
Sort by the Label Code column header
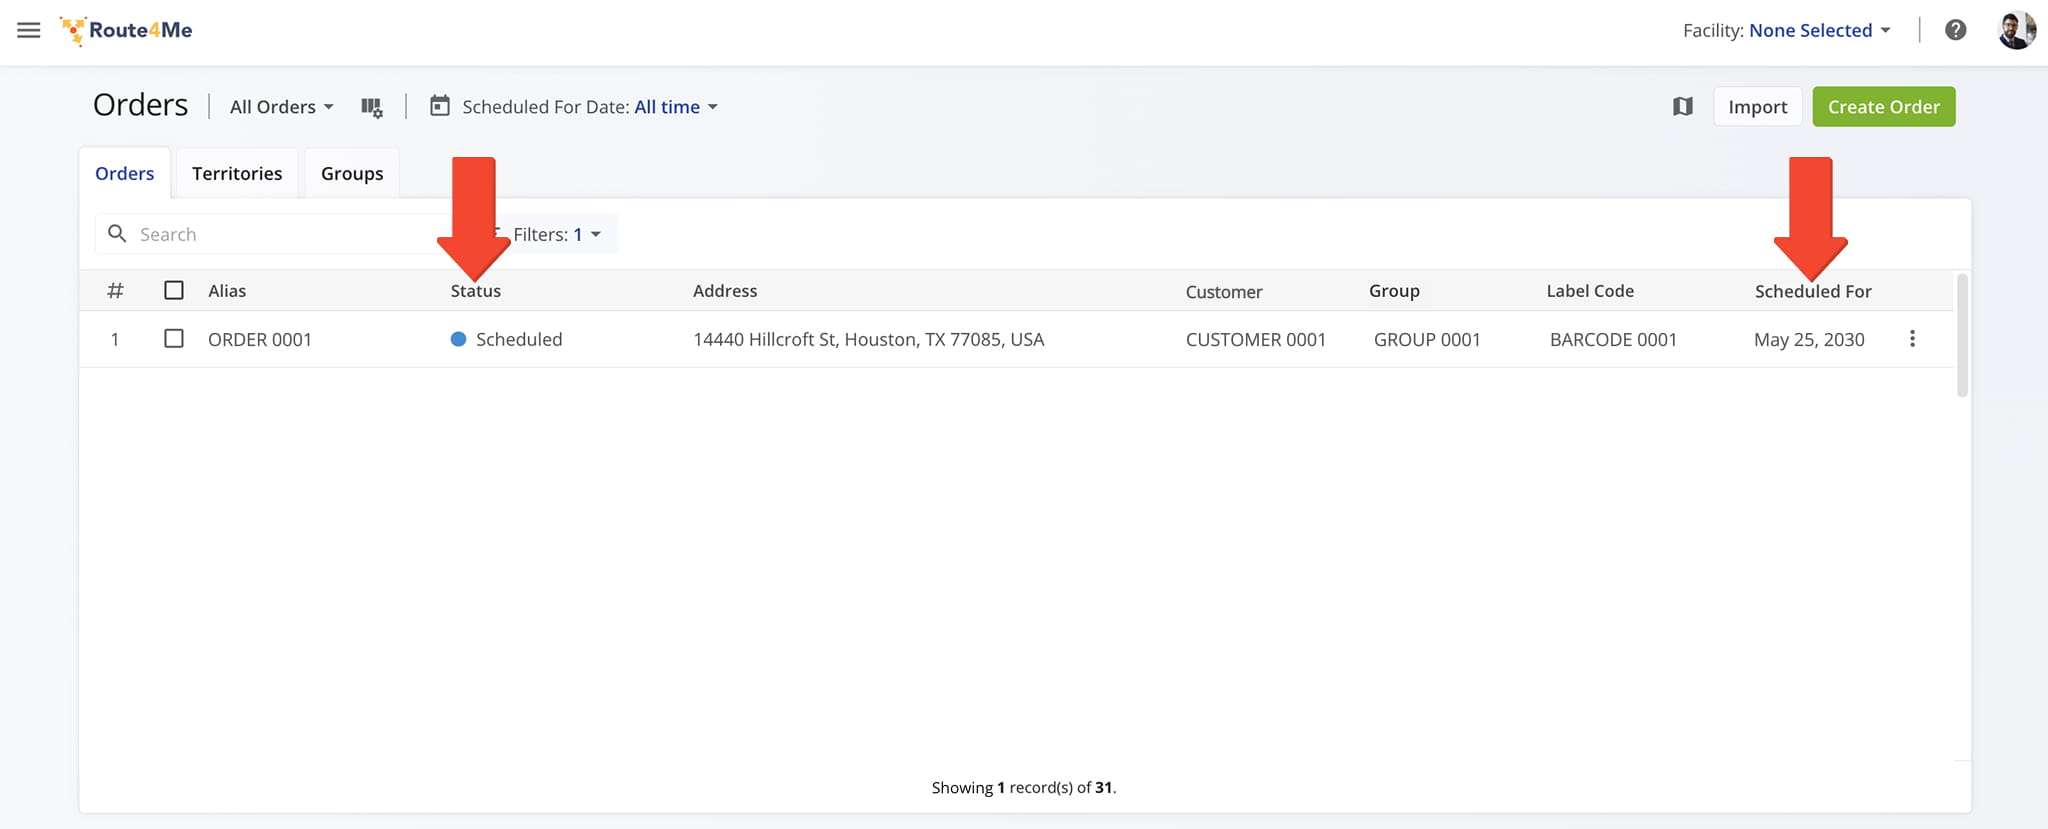[1590, 291]
